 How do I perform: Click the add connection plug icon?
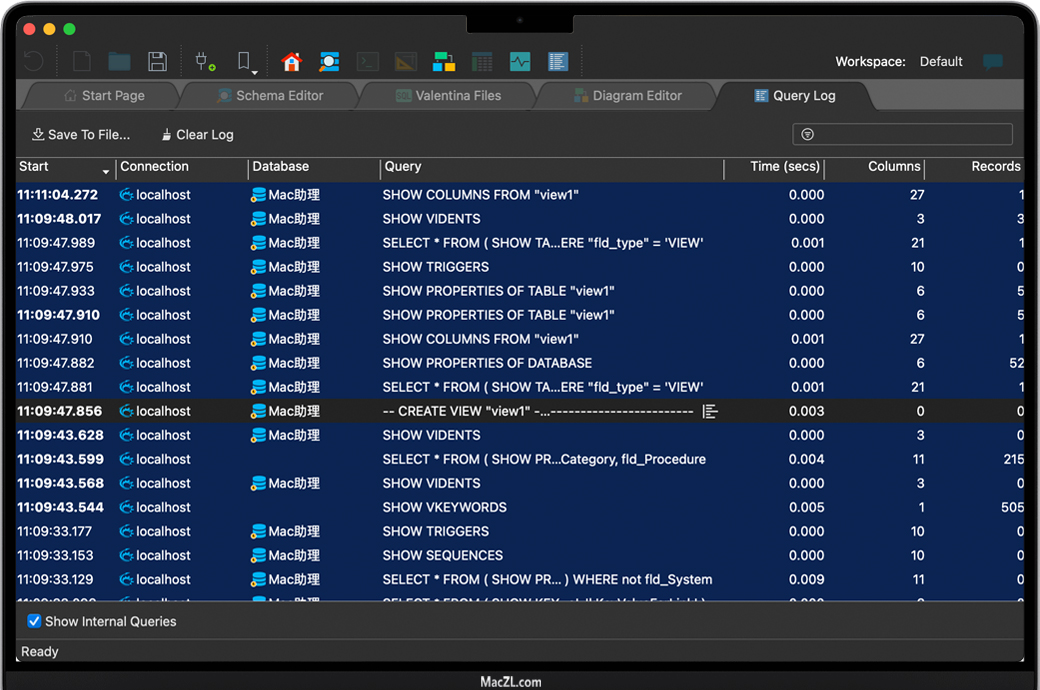coord(205,62)
